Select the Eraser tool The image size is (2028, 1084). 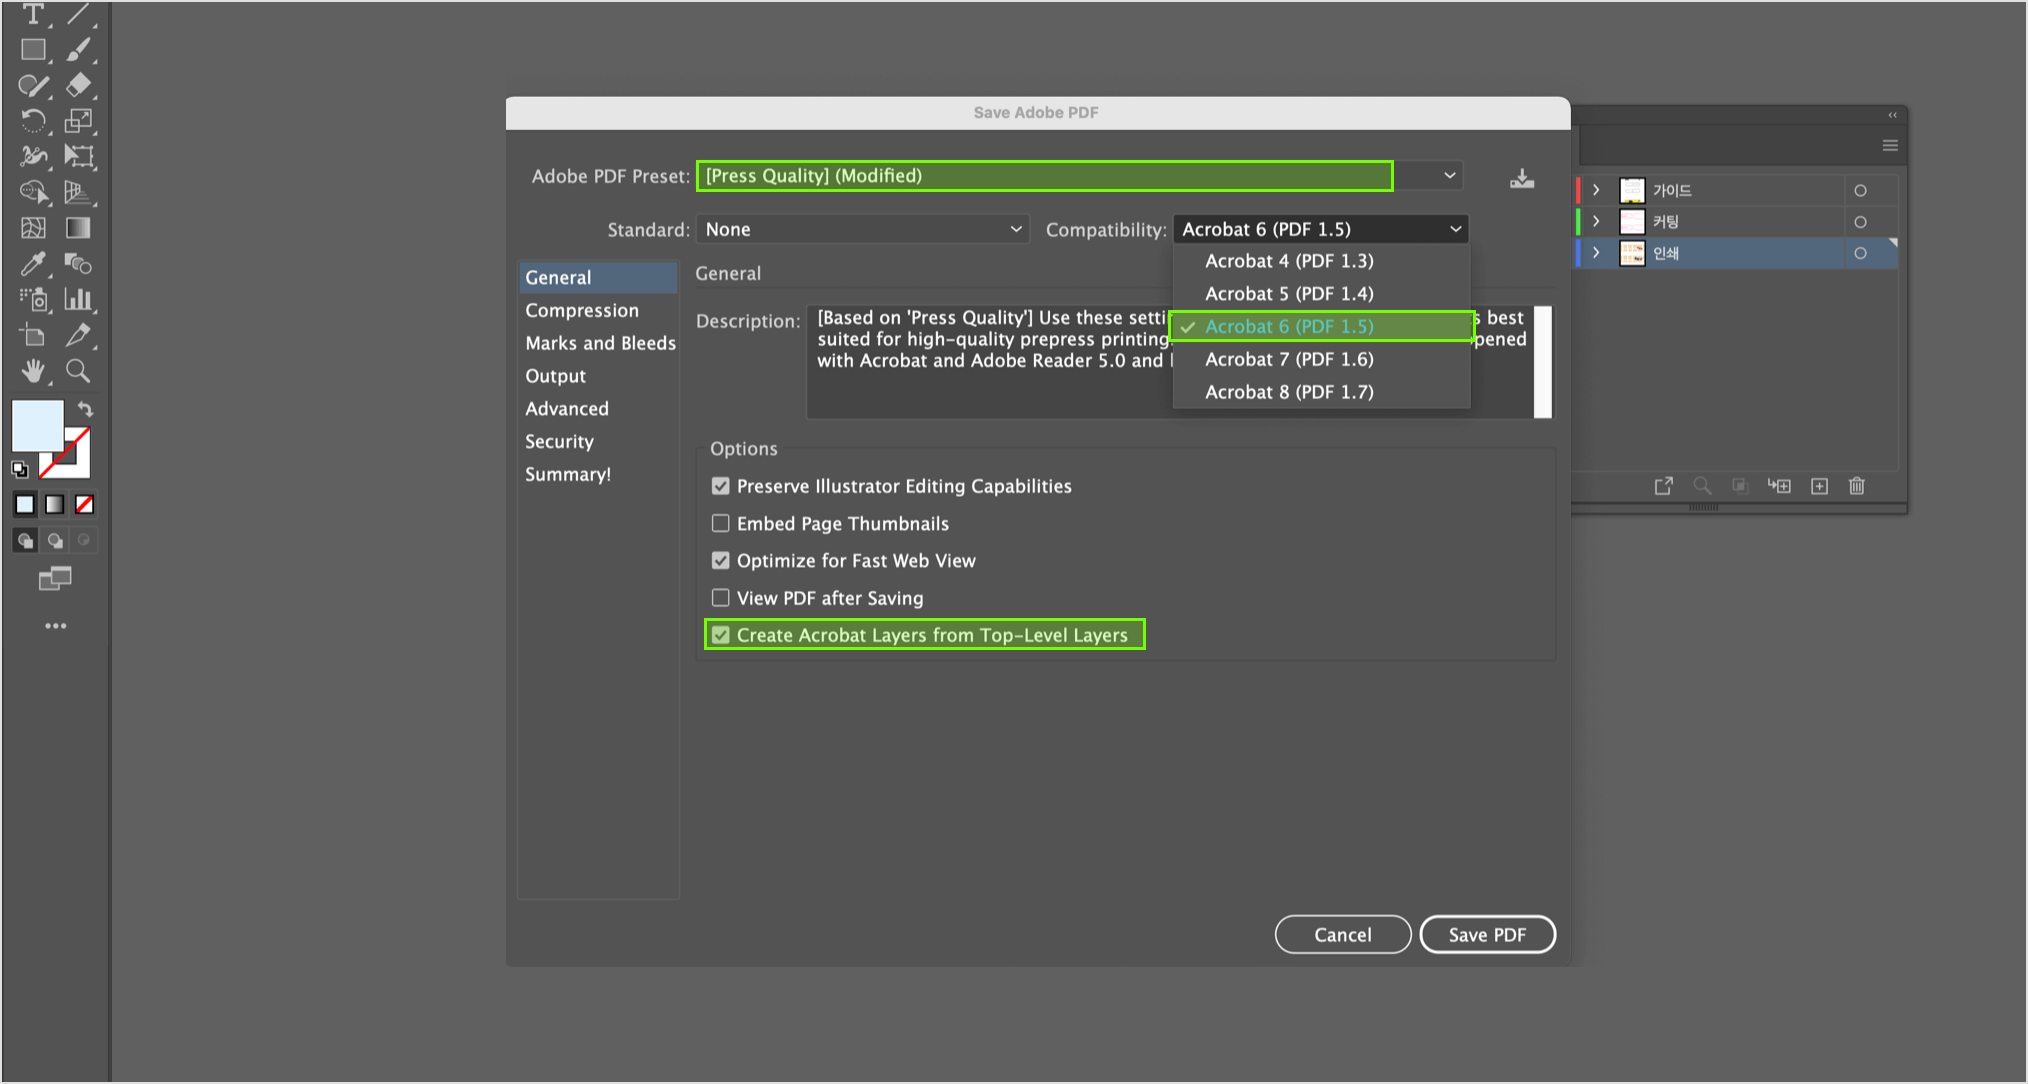[x=78, y=85]
